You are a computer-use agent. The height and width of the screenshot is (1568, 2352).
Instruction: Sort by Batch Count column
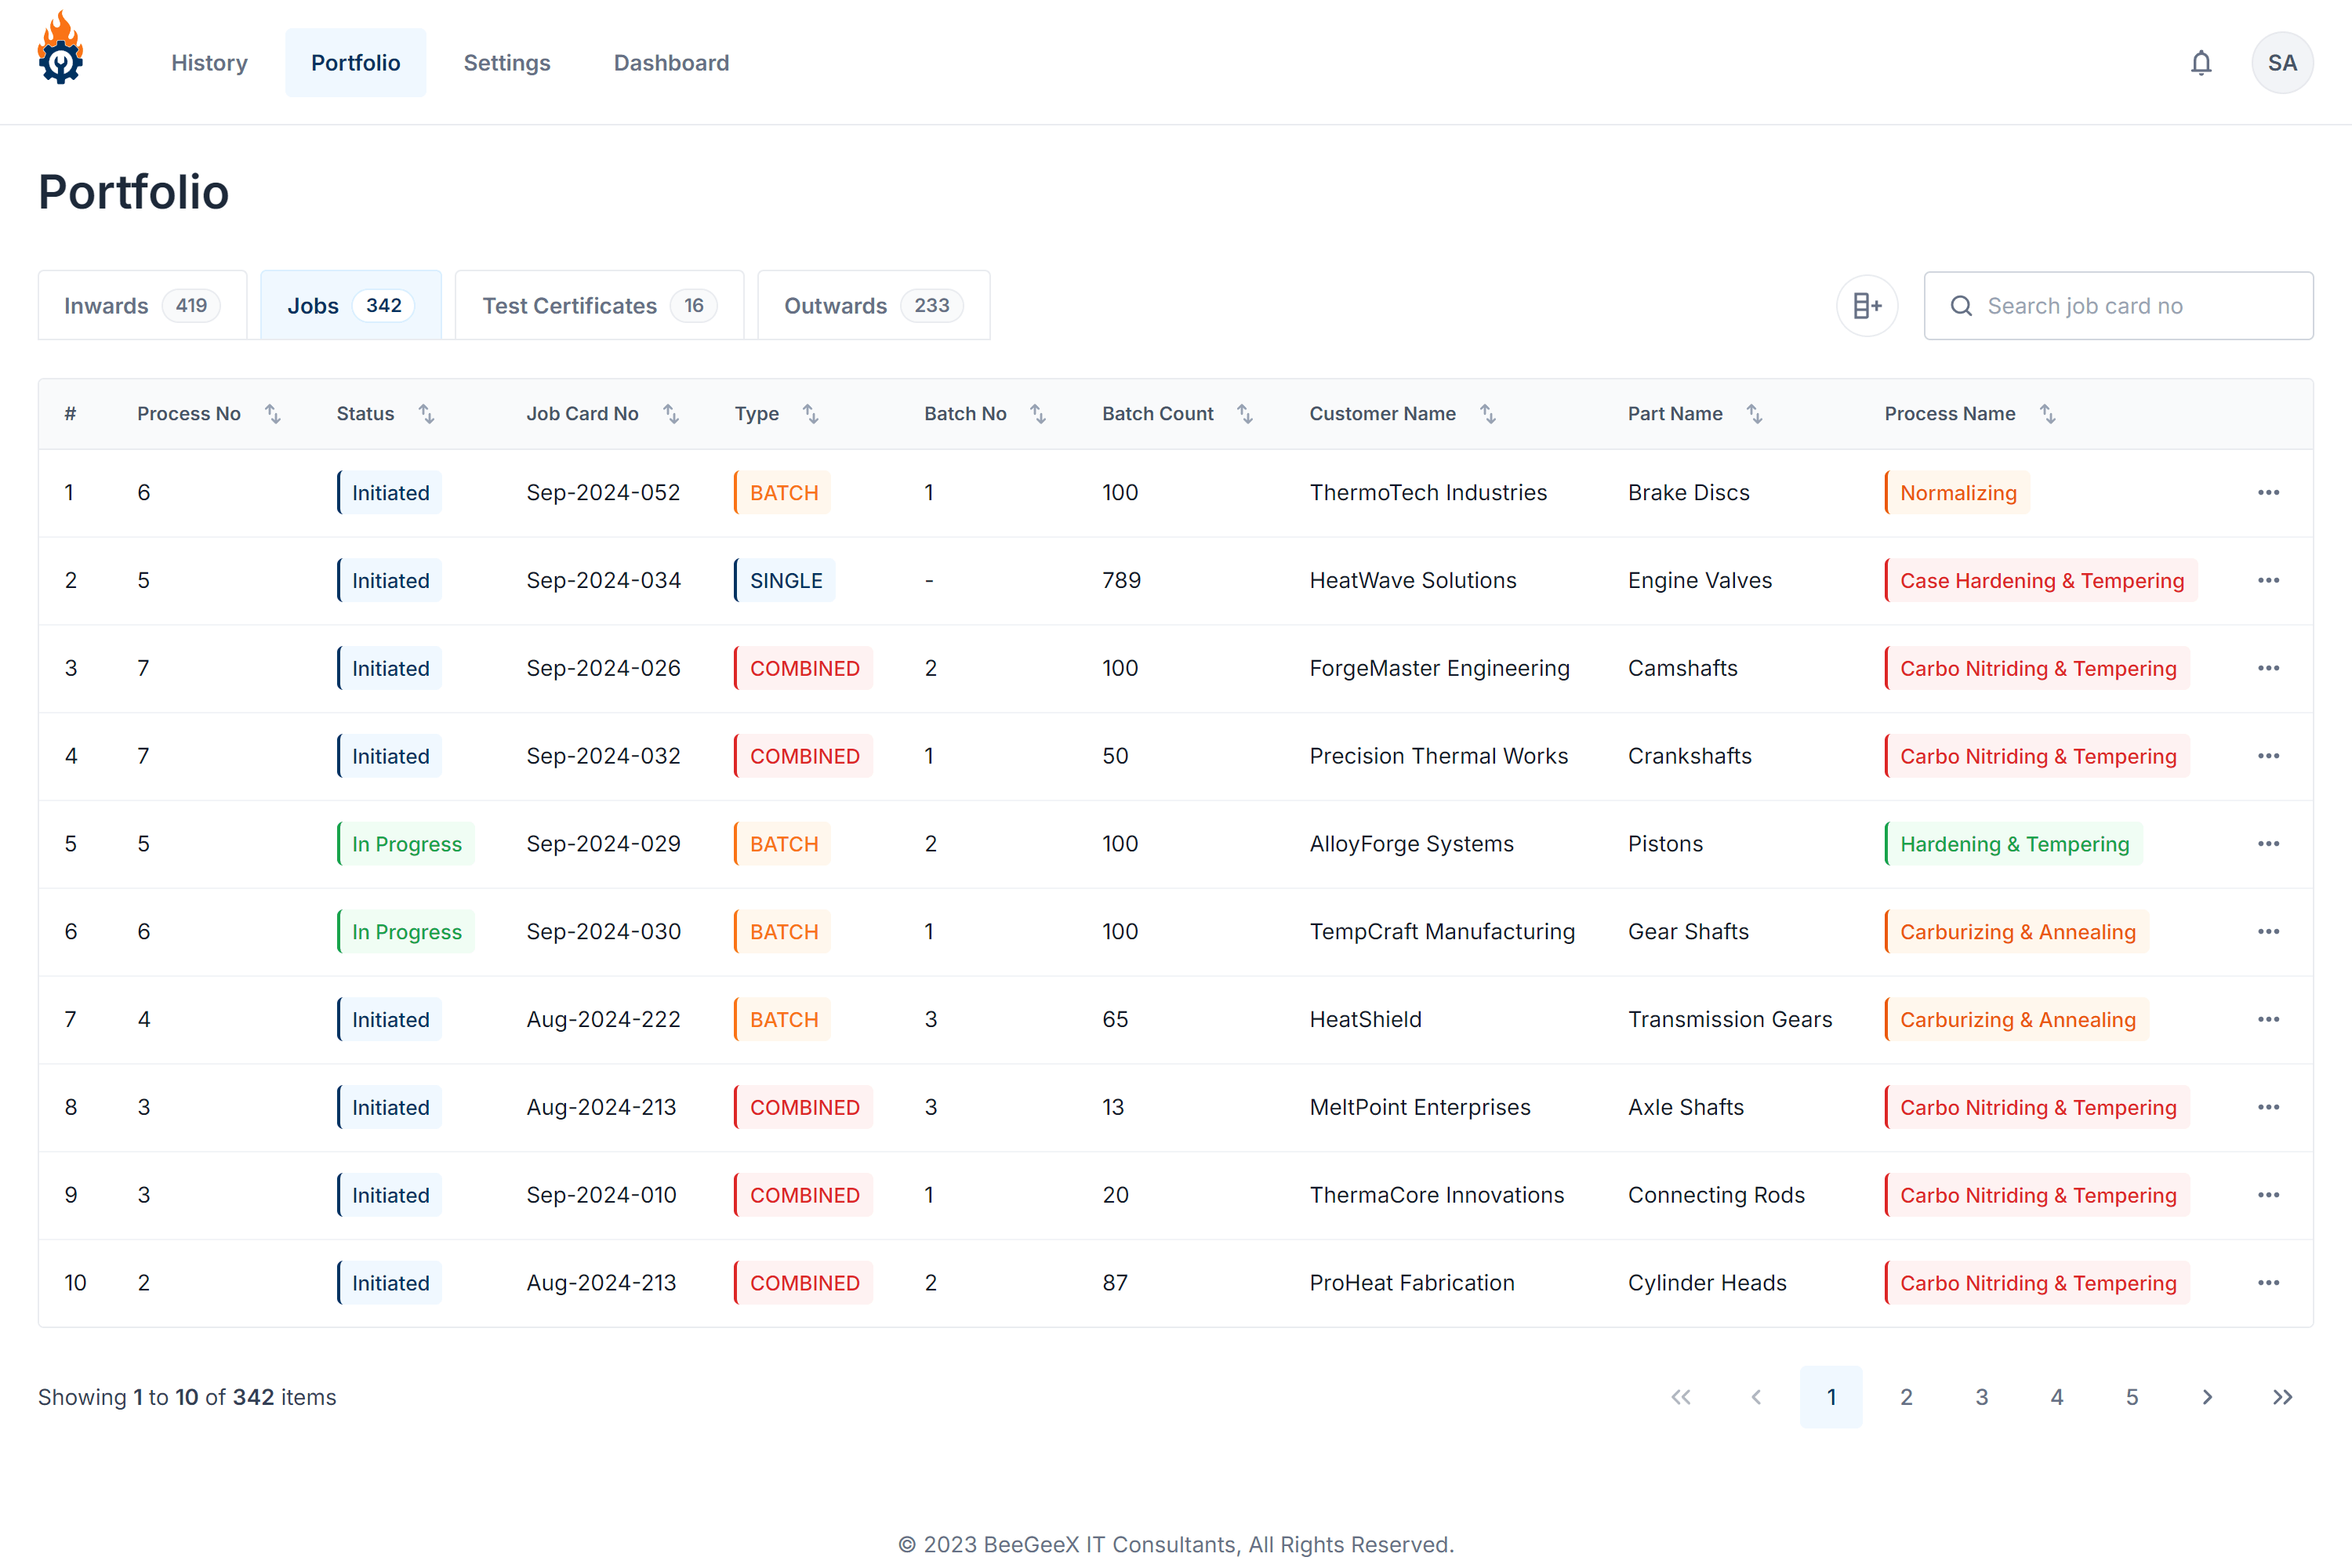(1245, 414)
